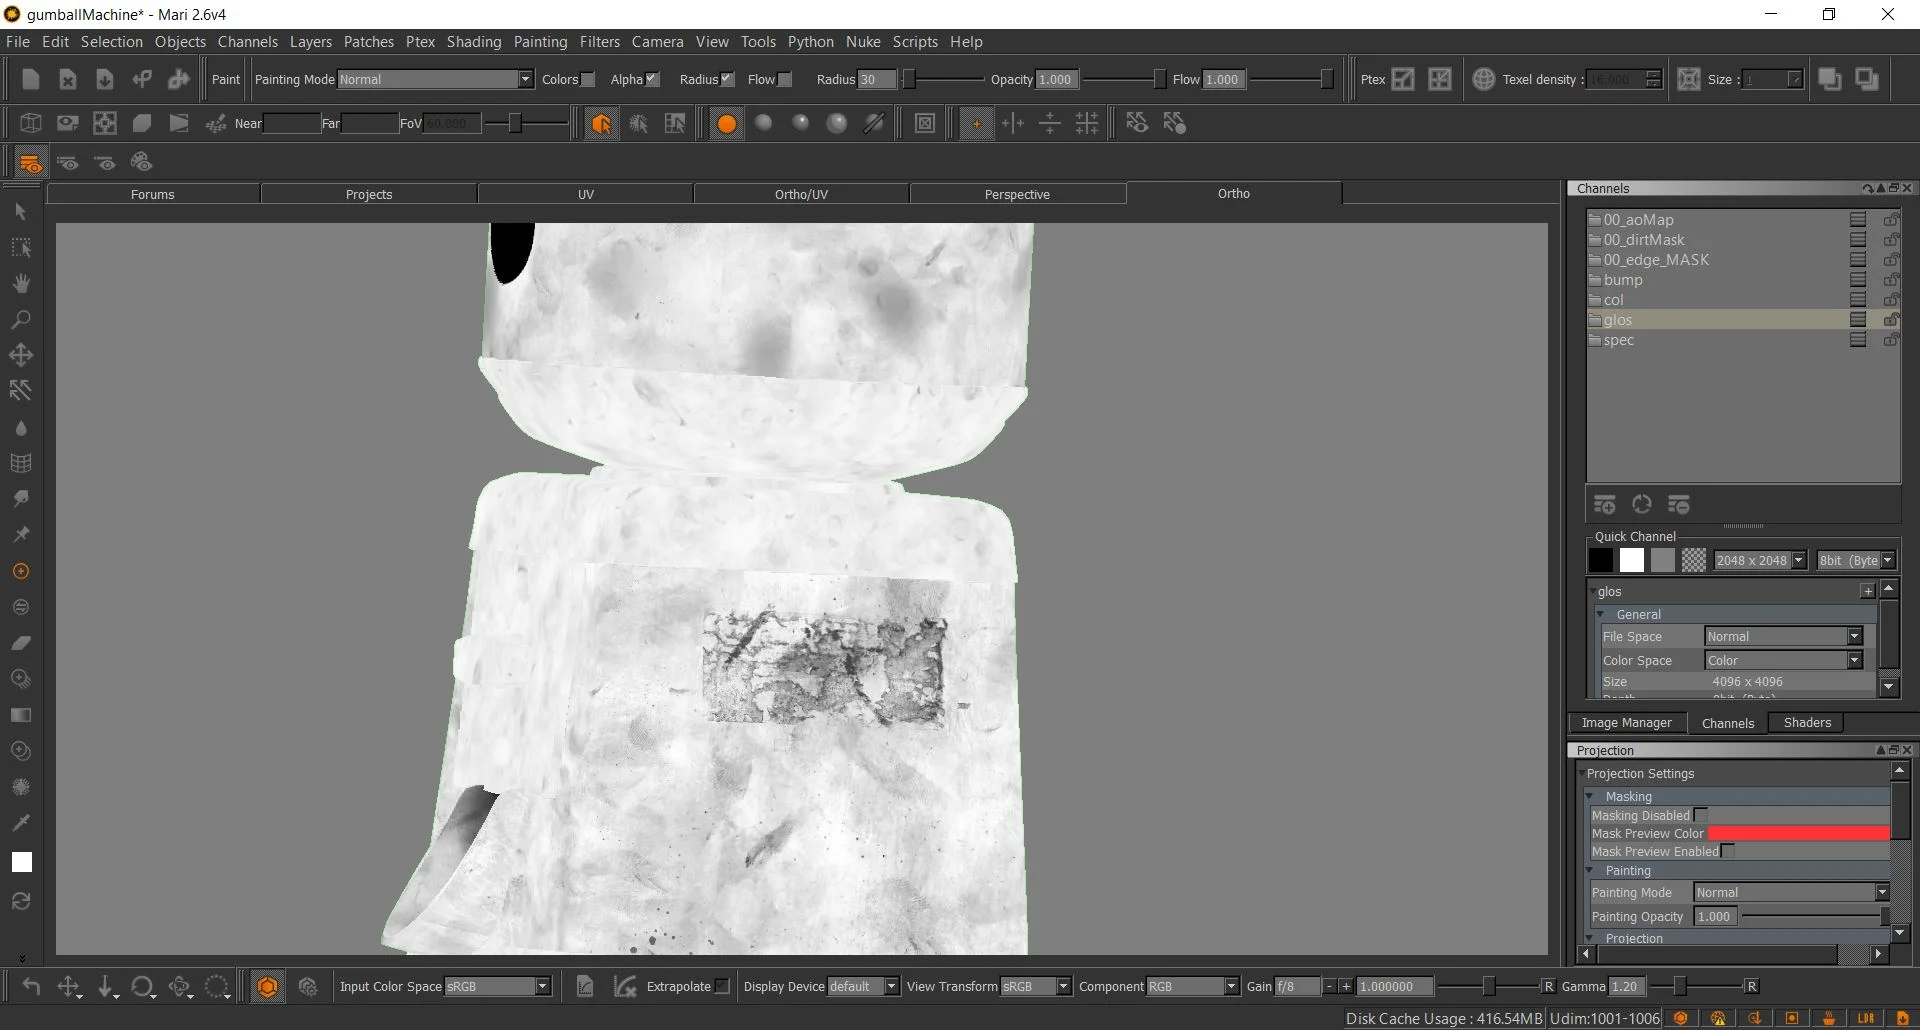Open the Quick Channel 2048 x 2048 size dropdown

(x=1760, y=561)
